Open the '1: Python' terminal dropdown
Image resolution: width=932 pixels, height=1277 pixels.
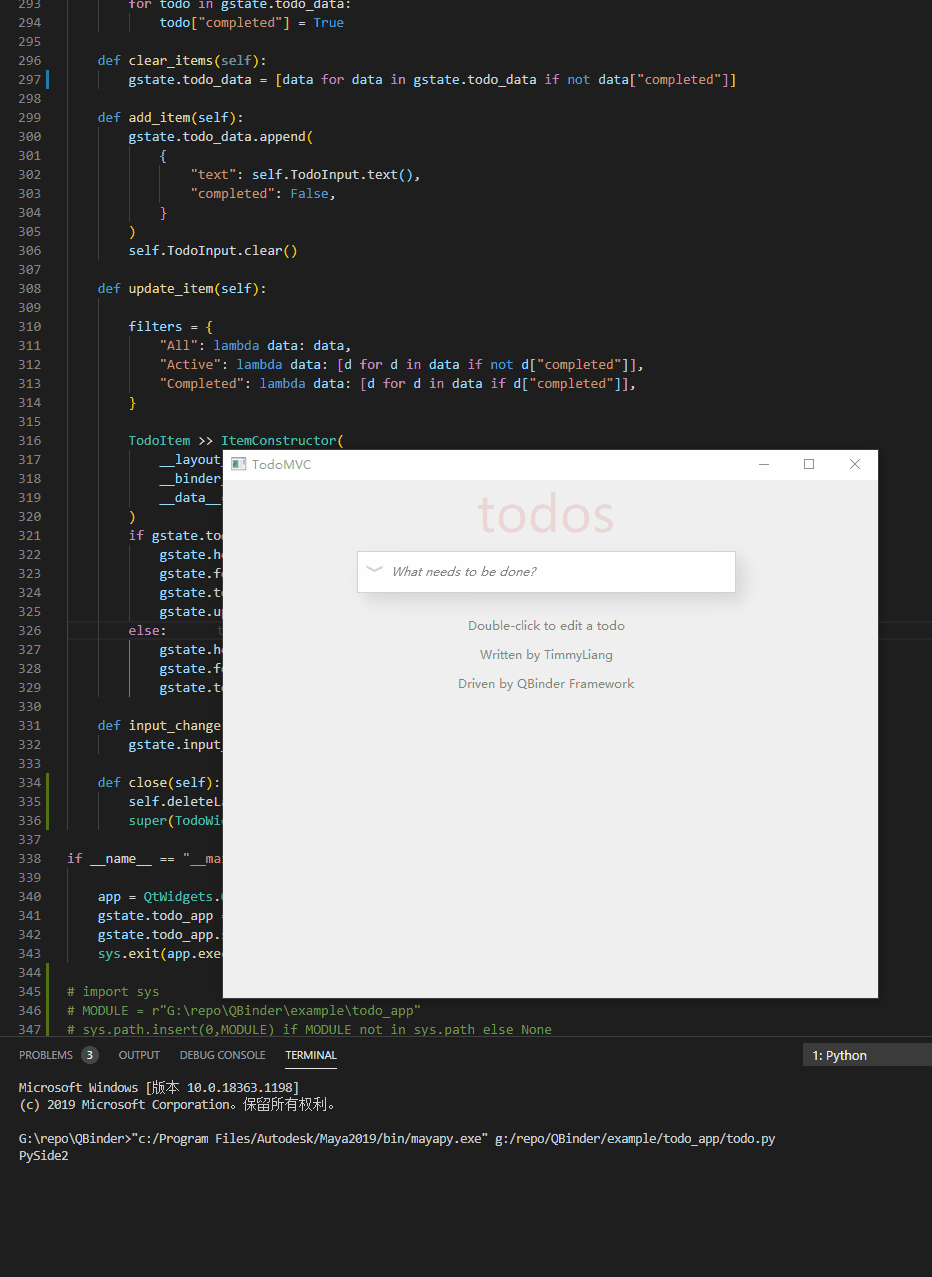[x=867, y=1055]
